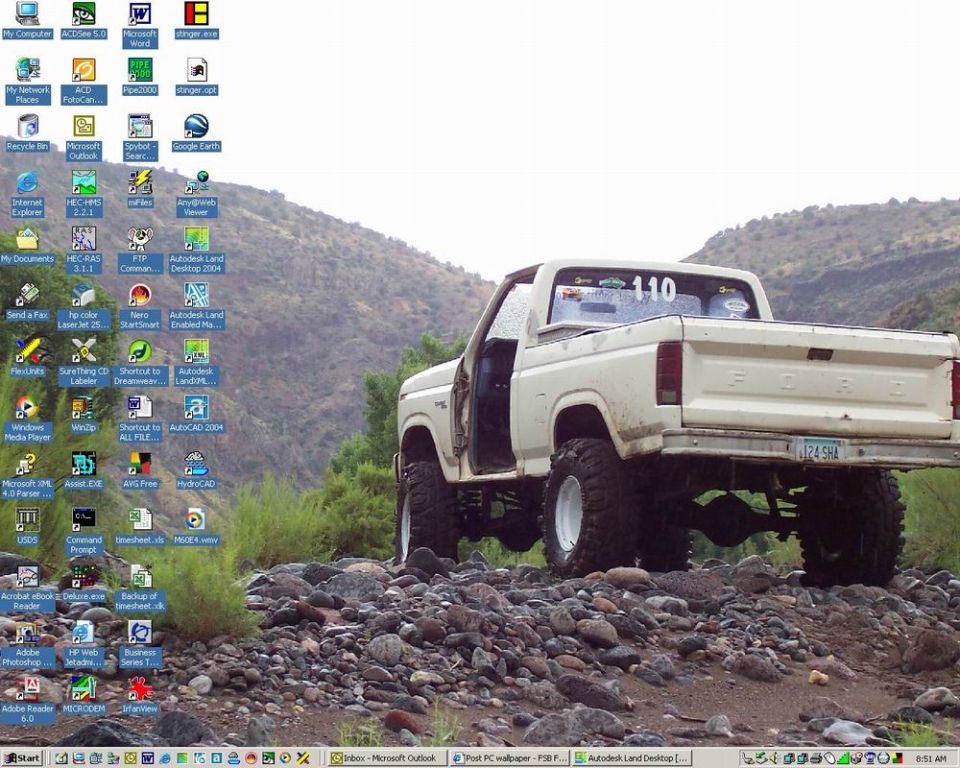Select the timesheet.xls file icon
Screen dimensions: 960x768
140,527
